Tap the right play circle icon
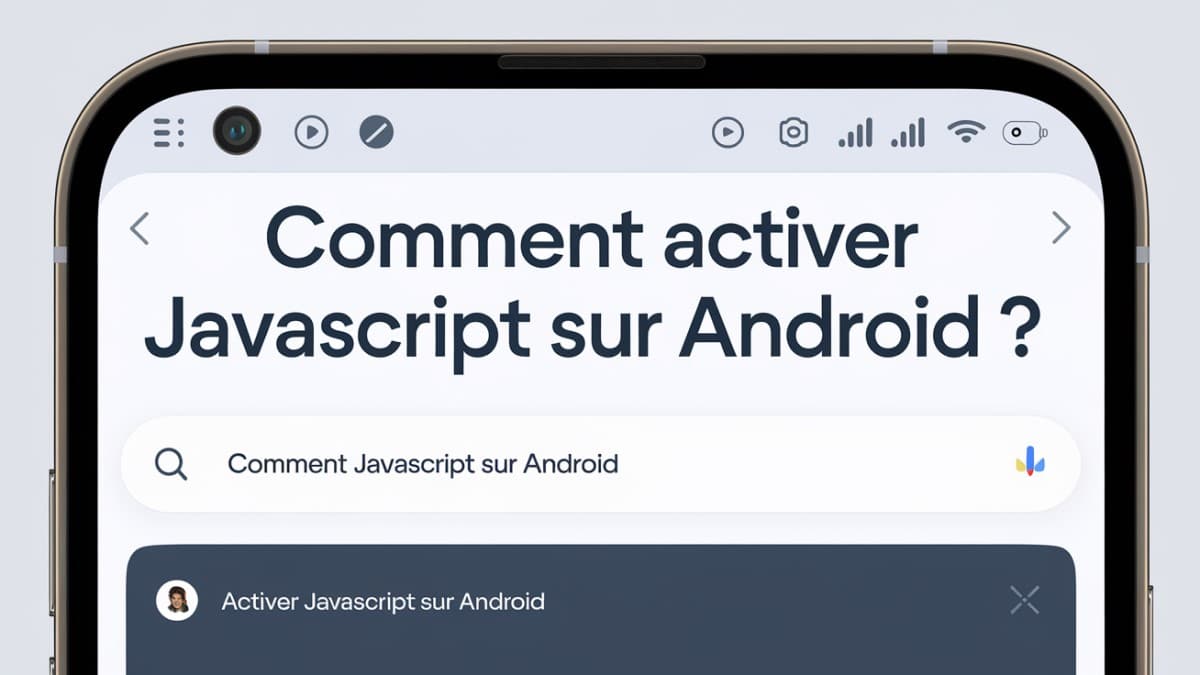The height and width of the screenshot is (675, 1200). coord(727,132)
